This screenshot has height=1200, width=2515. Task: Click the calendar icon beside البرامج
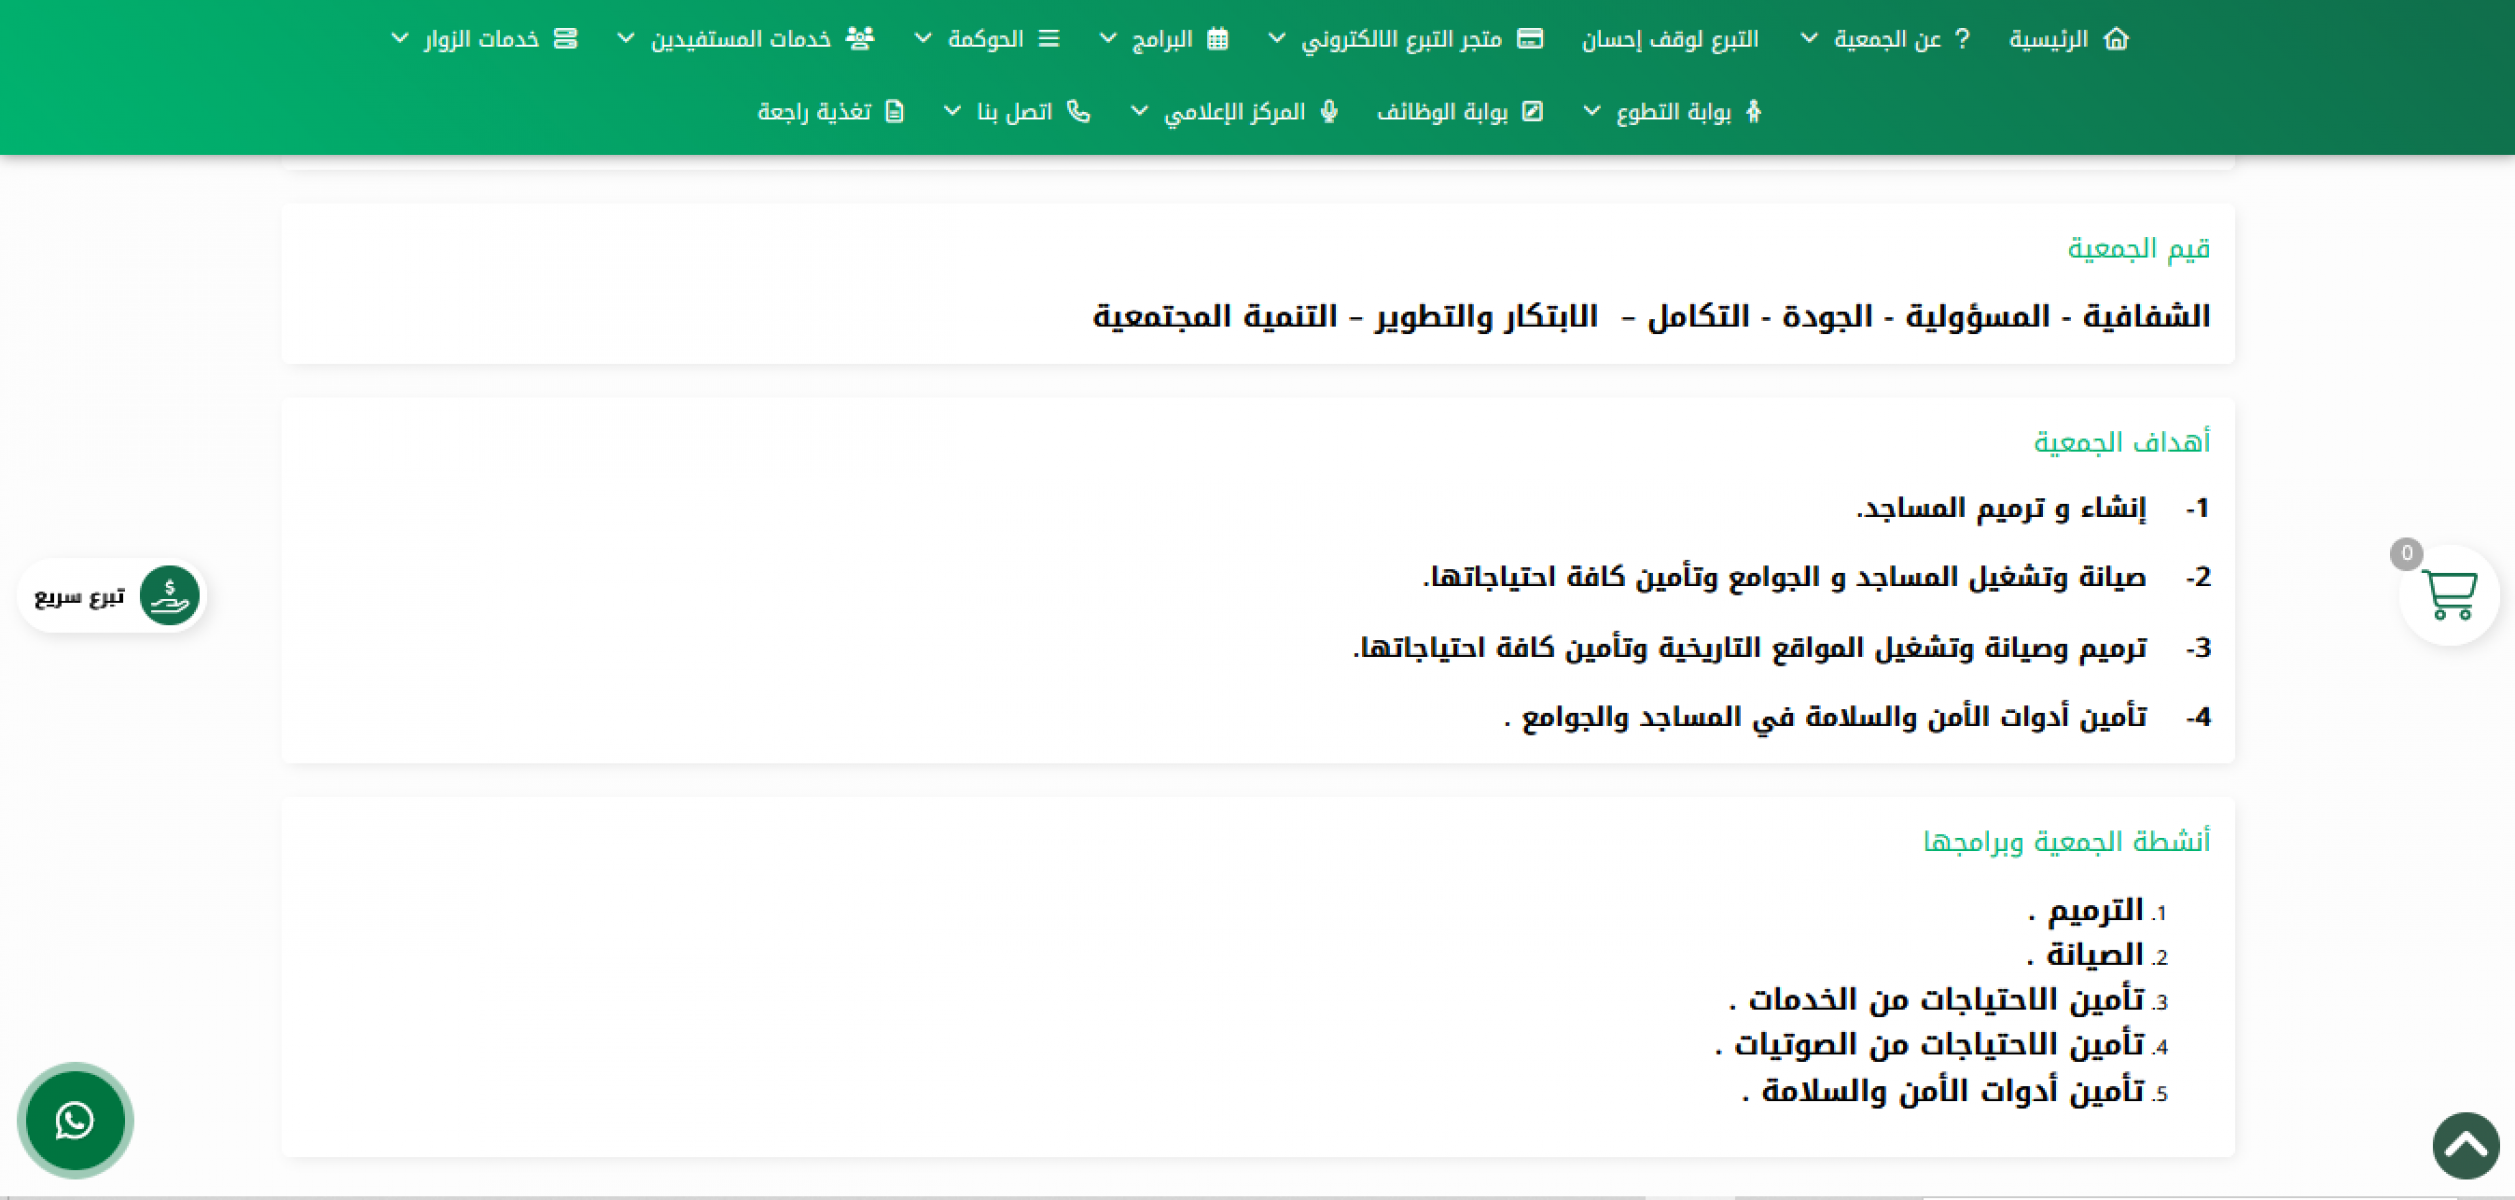1217,39
